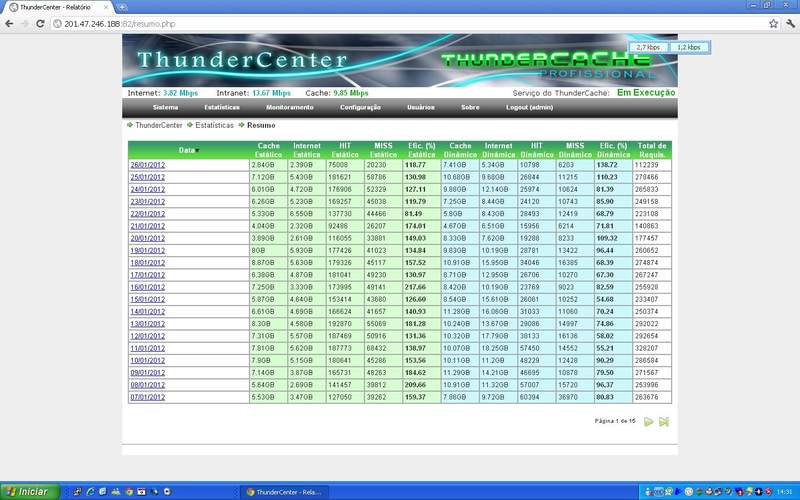Open report for 21/01/2012
Image resolution: width=800 pixels, height=500 pixels.
coord(147,226)
